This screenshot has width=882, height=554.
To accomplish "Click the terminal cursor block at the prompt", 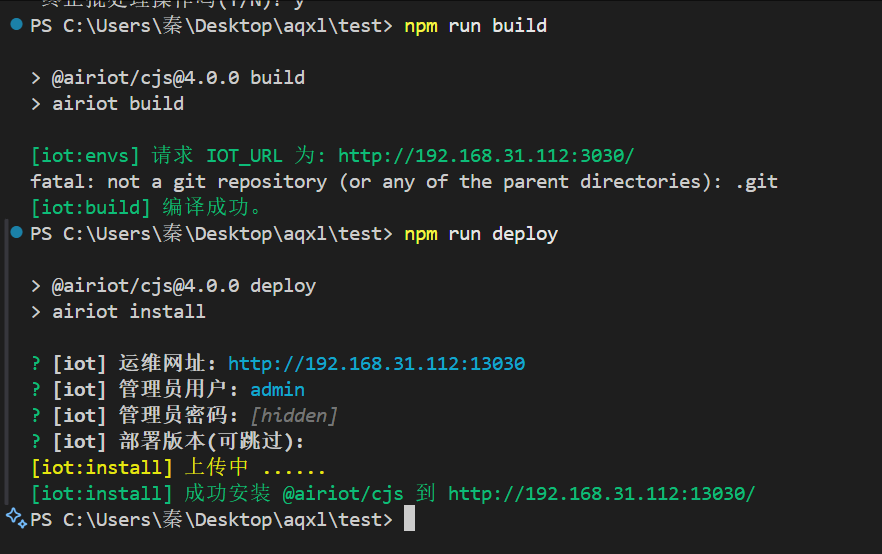I will (410, 518).
